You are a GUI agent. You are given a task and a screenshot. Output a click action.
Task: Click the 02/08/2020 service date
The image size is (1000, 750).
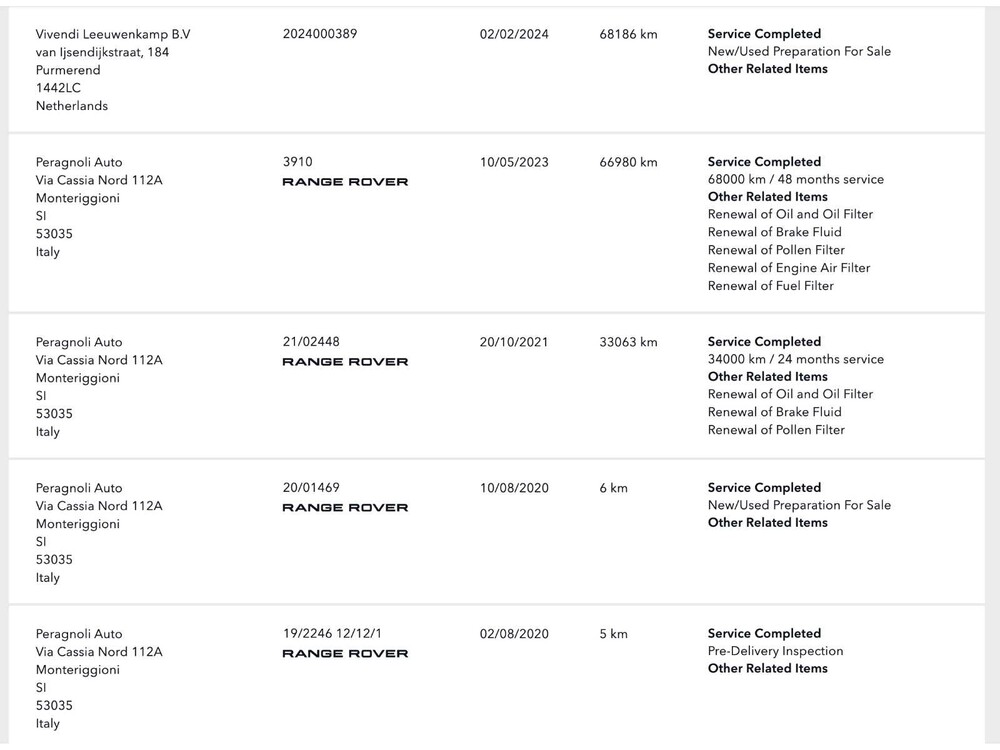point(514,634)
